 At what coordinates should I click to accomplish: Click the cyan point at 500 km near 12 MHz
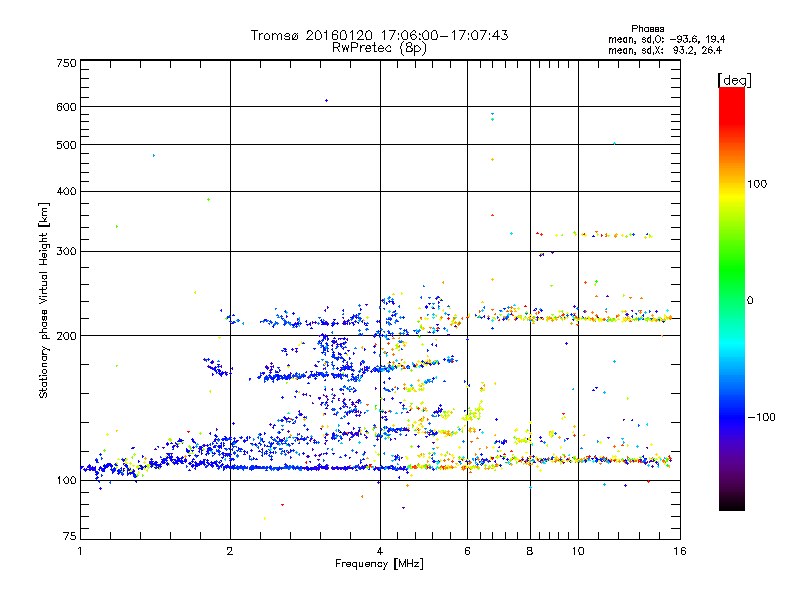click(x=614, y=144)
